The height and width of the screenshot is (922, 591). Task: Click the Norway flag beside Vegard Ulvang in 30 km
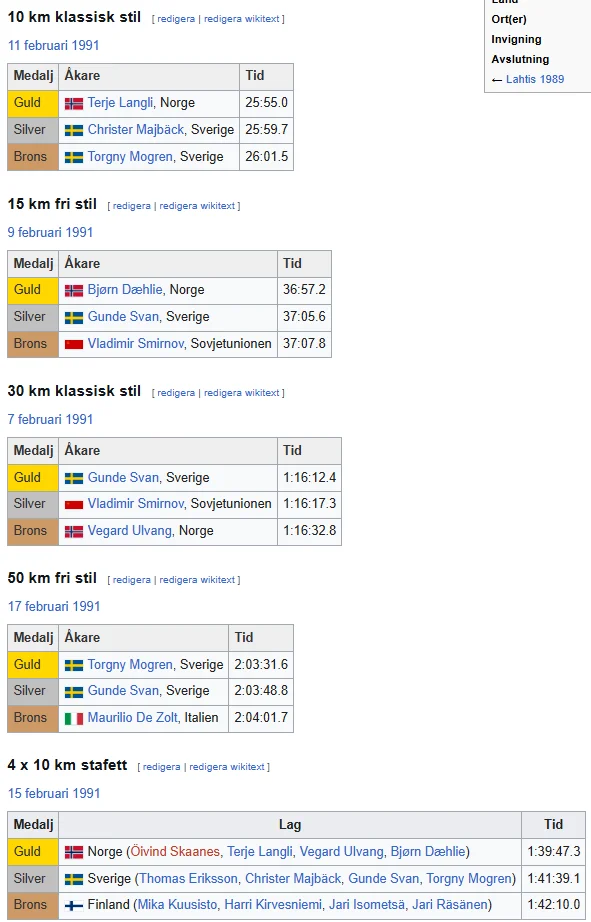[74, 532]
